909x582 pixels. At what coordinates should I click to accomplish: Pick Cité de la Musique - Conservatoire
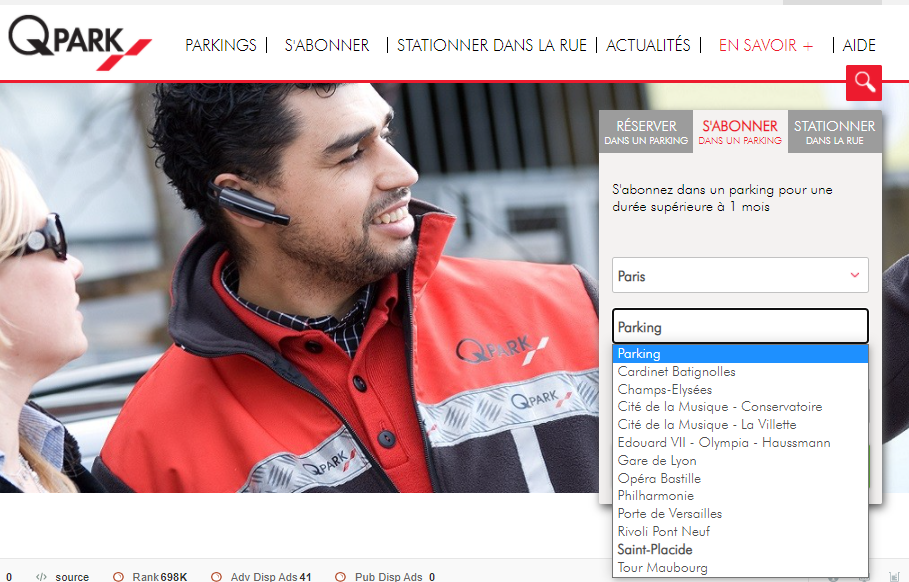(x=740, y=407)
